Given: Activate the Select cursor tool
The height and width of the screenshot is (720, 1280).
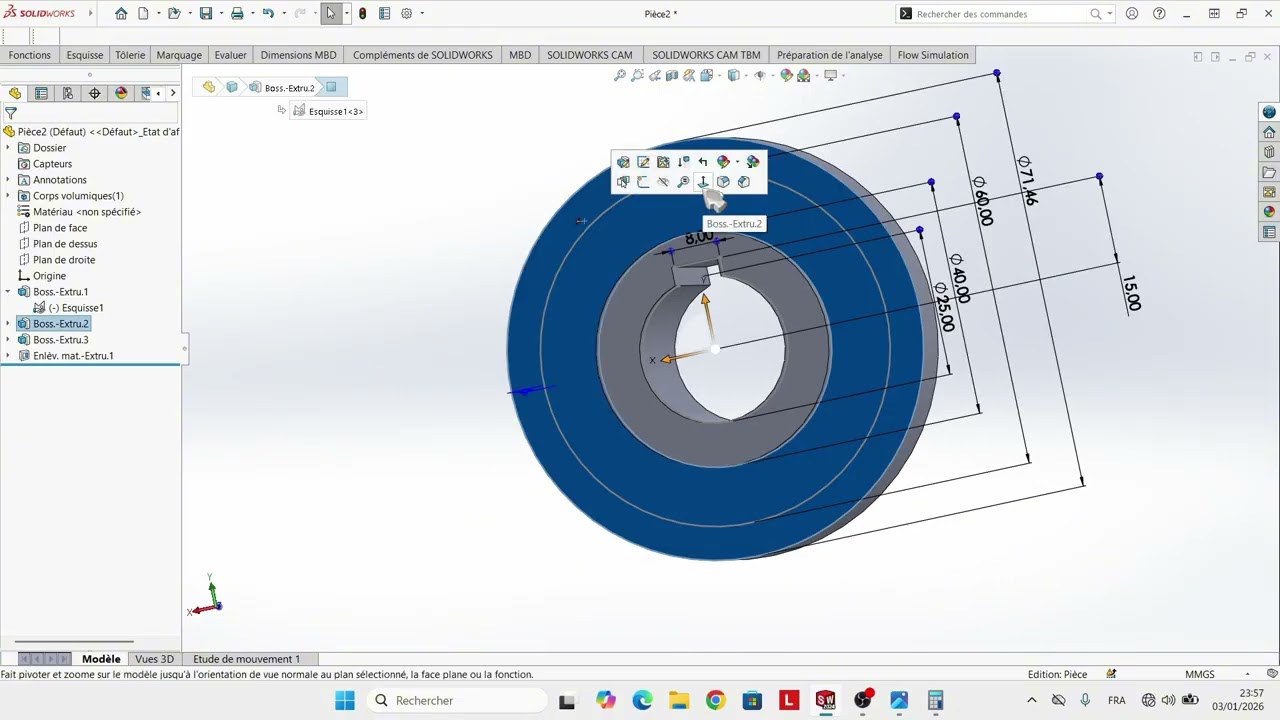Looking at the screenshot, I should [x=331, y=14].
